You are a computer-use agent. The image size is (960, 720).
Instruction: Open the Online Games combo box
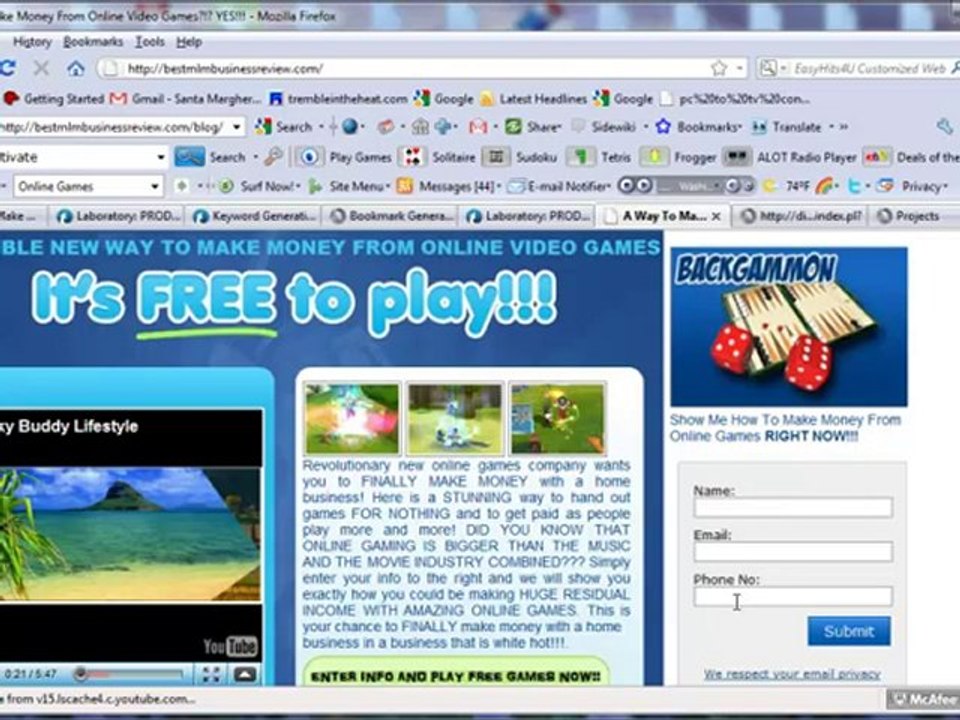[x=88, y=186]
